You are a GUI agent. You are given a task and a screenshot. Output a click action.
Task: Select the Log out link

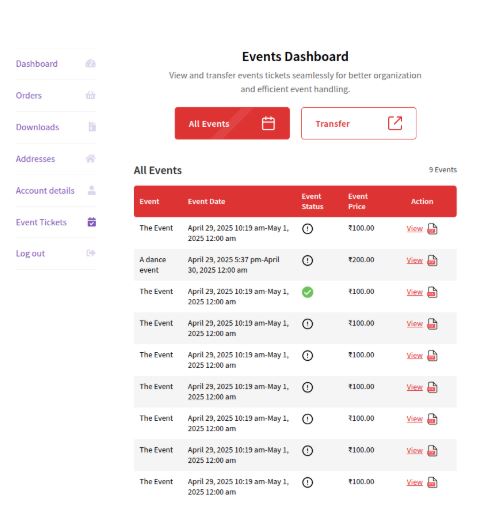pyautogui.click(x=30, y=253)
